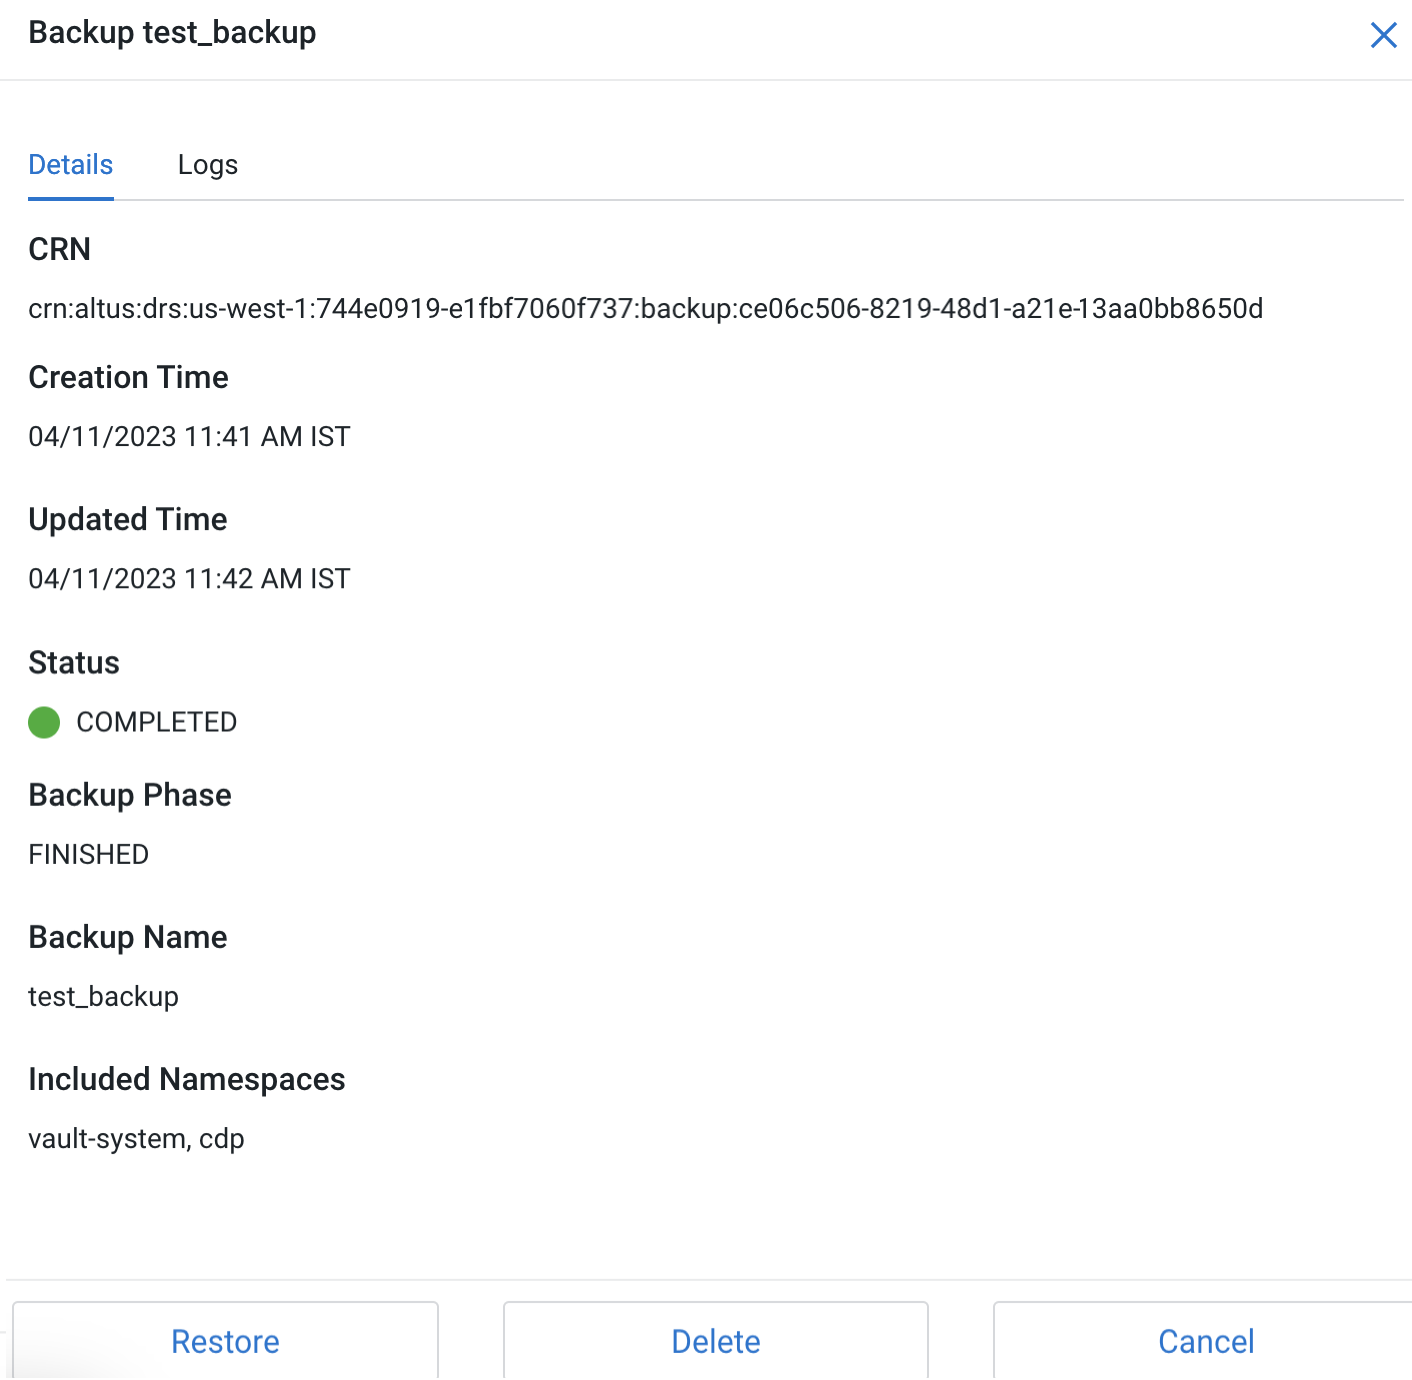Click the FINISHED backup phase text
Viewport: 1412px width, 1380px height.
pos(88,854)
